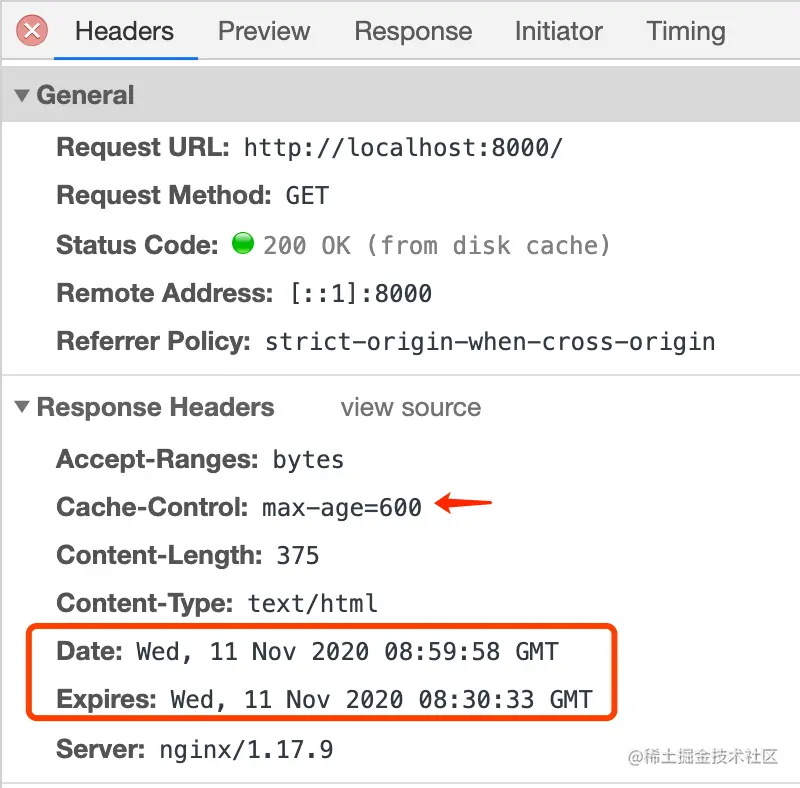800x788 pixels.
Task: Click the Server nginx/1.17.9 value
Action: click(x=246, y=749)
